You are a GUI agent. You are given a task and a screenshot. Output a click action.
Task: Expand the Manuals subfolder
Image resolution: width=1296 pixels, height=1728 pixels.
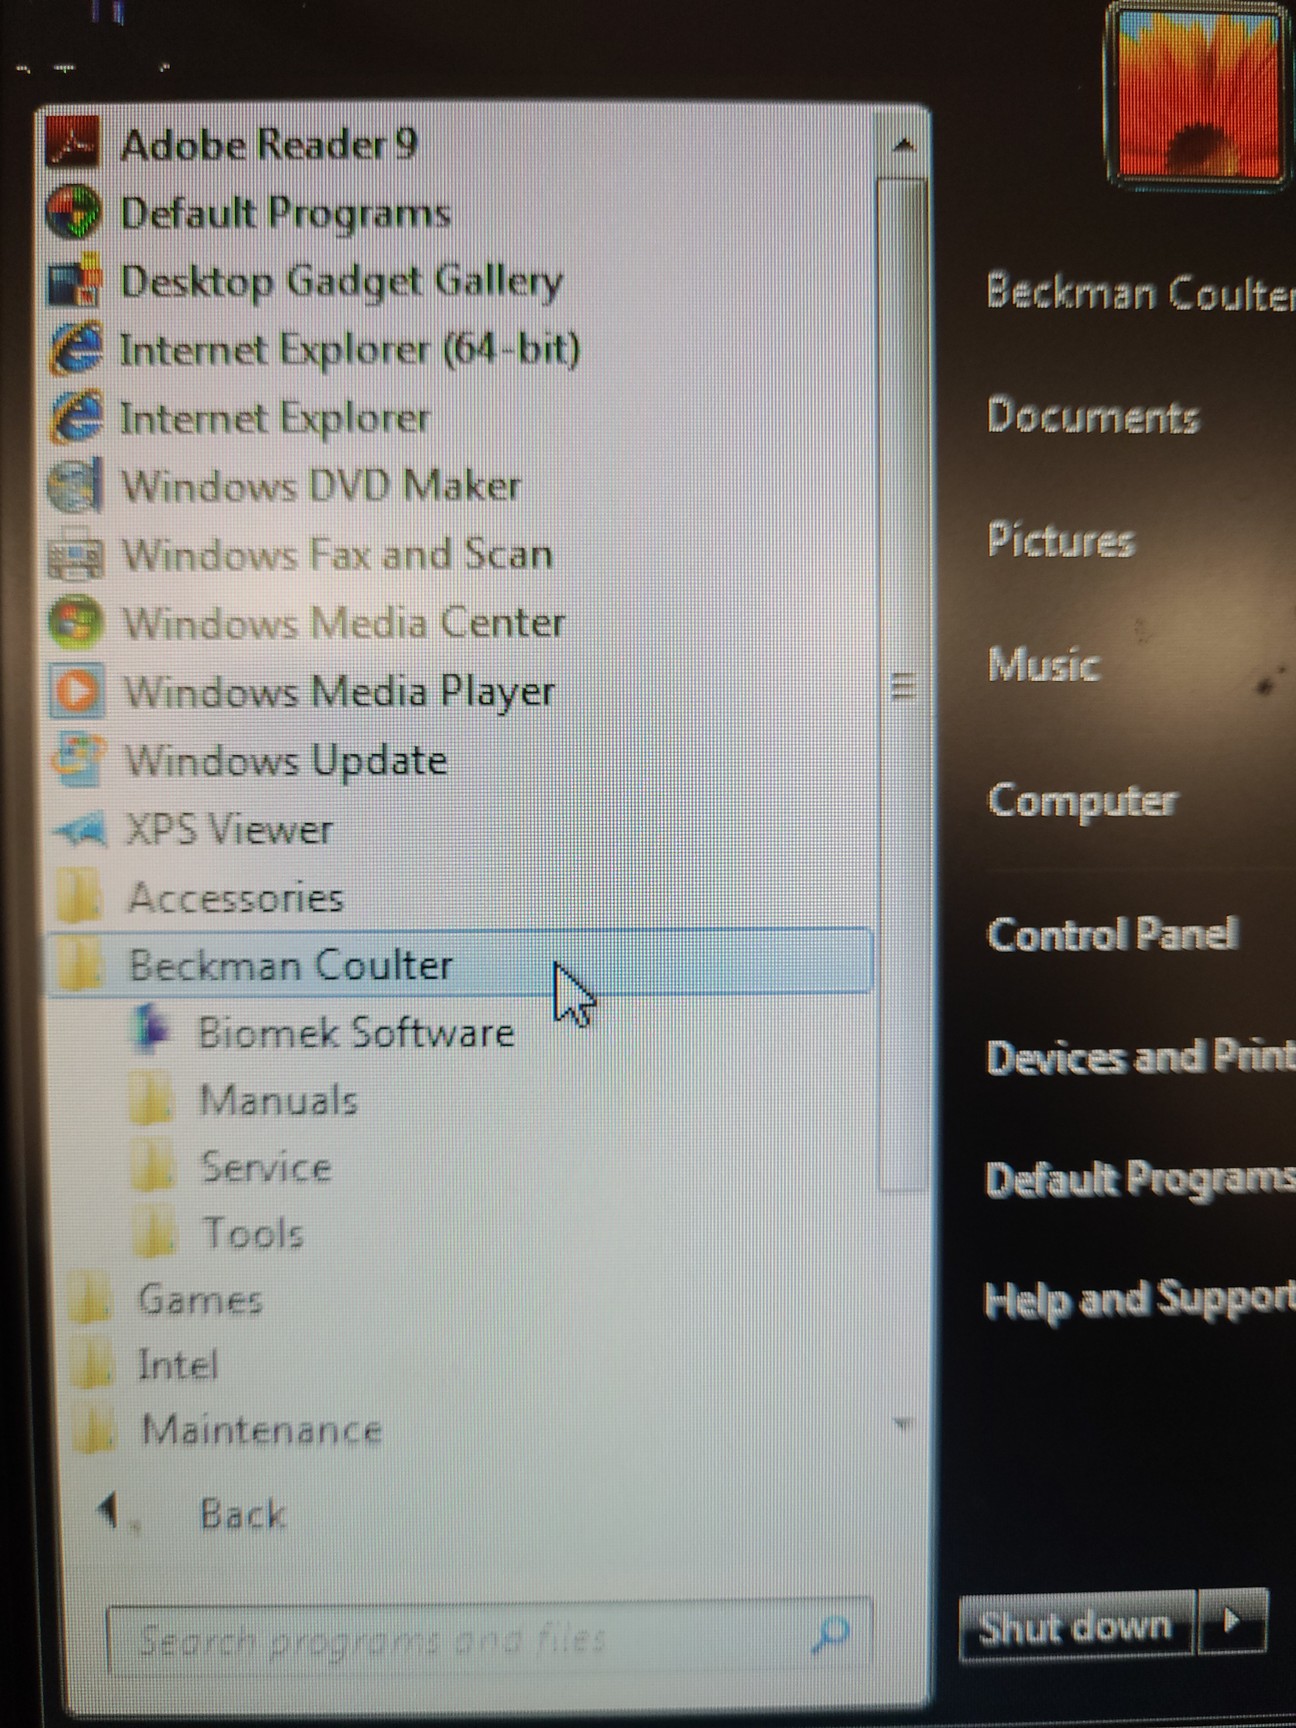(x=277, y=1100)
